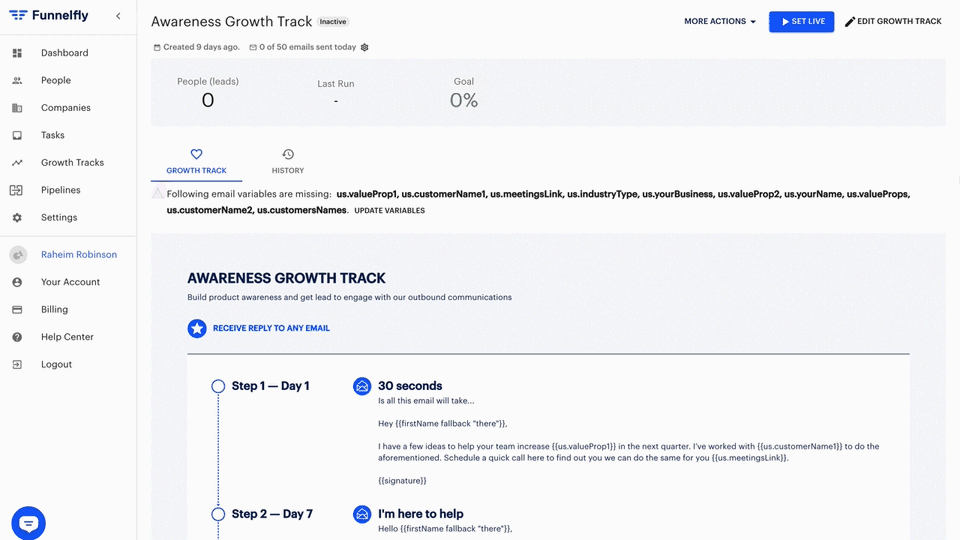Click the Step 1 — Day 1 label

[271, 386]
